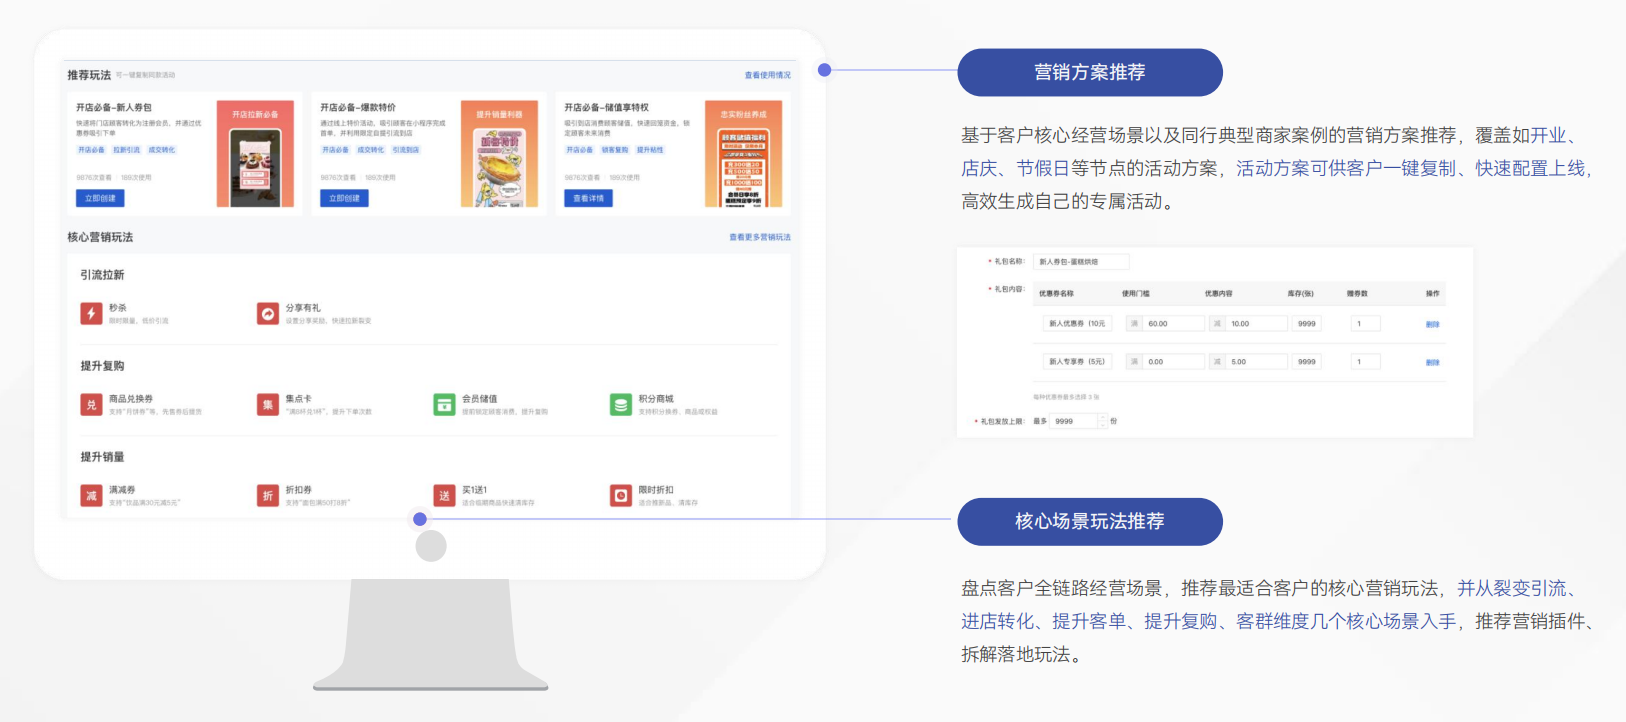
Task: Delete the 新人专享券 (5元) row
Action: pos(1432,362)
